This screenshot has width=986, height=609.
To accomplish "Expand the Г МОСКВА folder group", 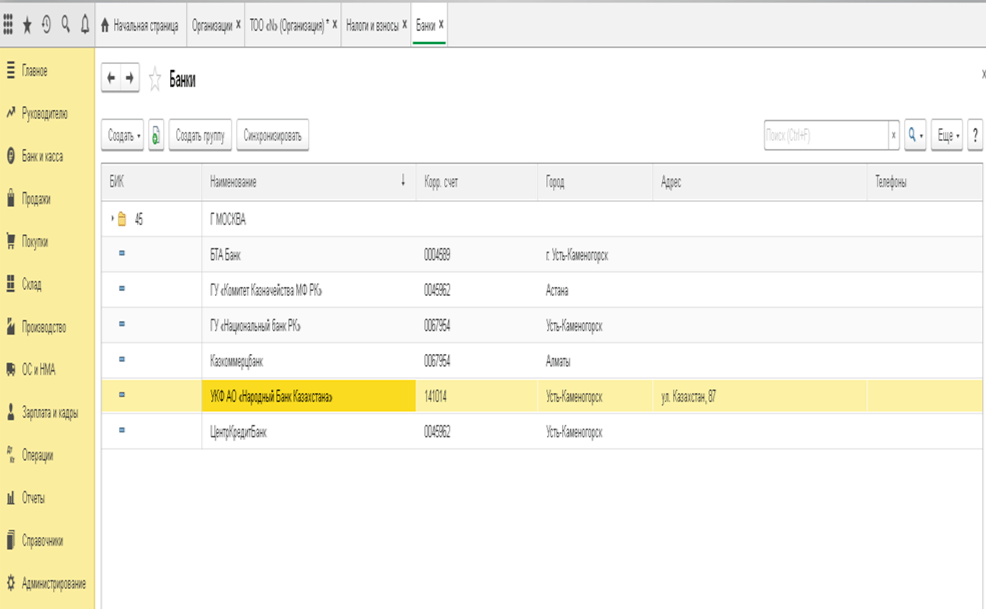I will 112,220.
